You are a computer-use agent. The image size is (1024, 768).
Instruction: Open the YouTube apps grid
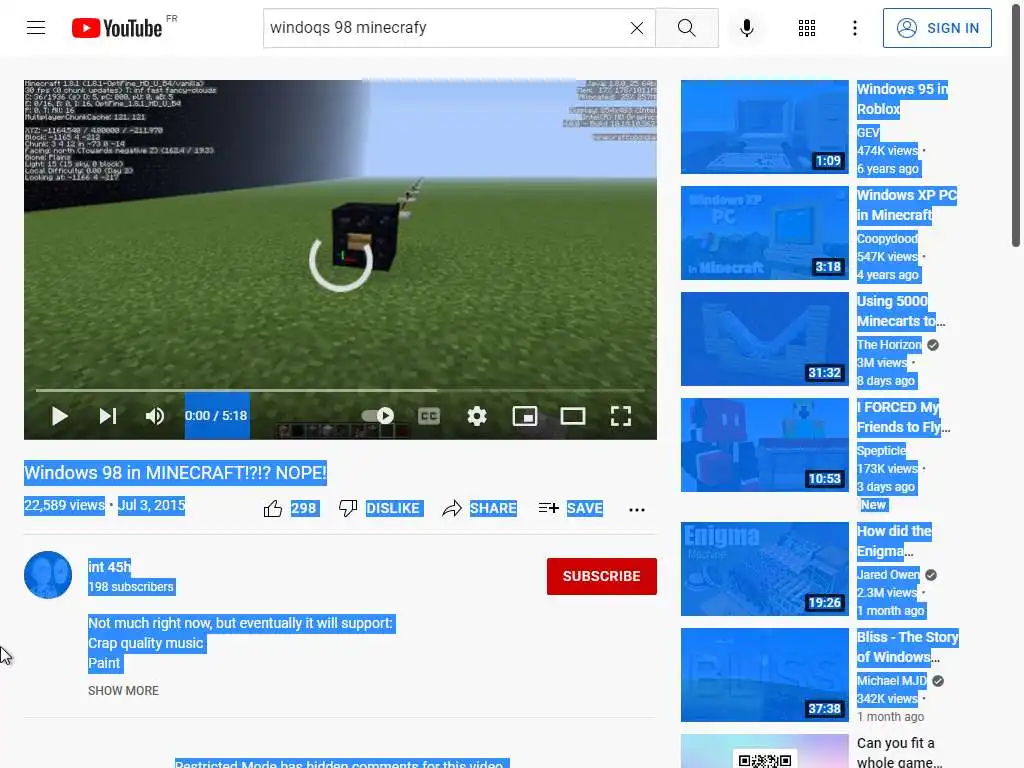(x=807, y=28)
